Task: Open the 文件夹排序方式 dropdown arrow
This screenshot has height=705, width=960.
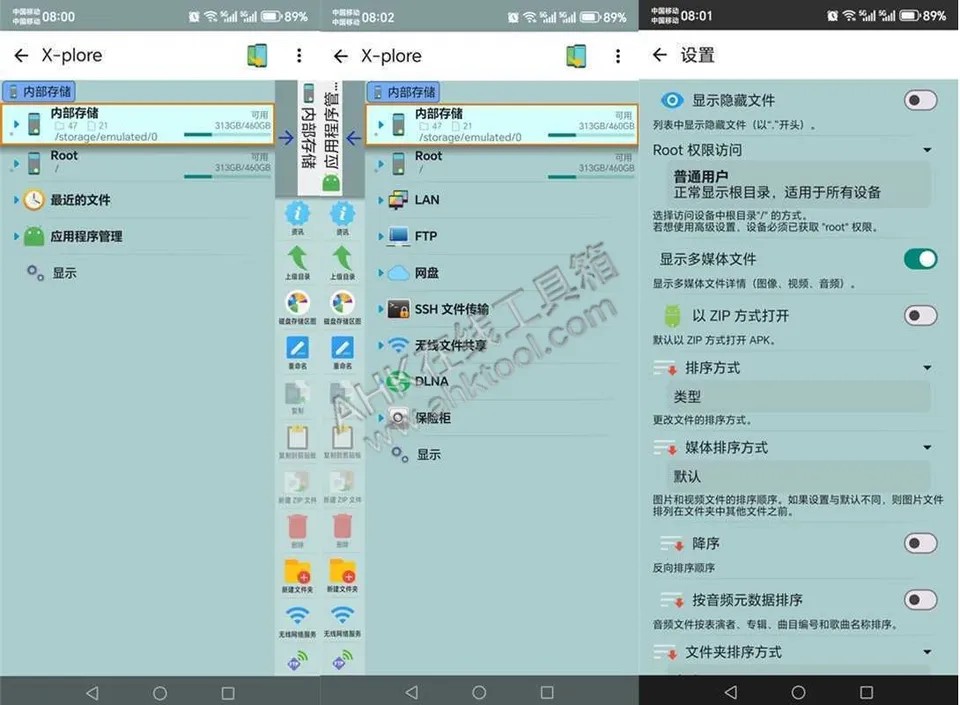Action: 928,652
